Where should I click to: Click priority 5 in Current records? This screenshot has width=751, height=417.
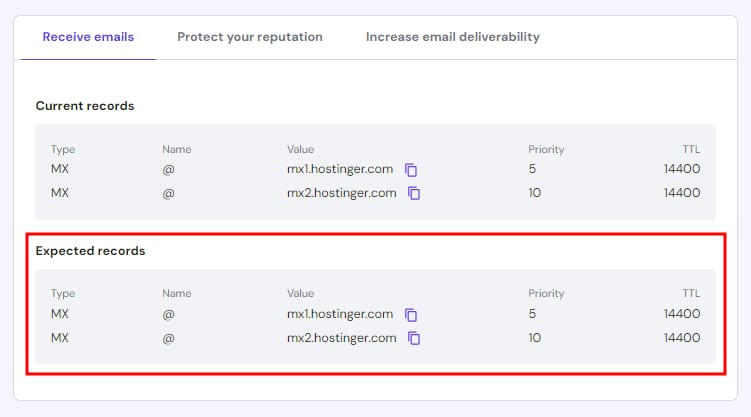coord(532,169)
